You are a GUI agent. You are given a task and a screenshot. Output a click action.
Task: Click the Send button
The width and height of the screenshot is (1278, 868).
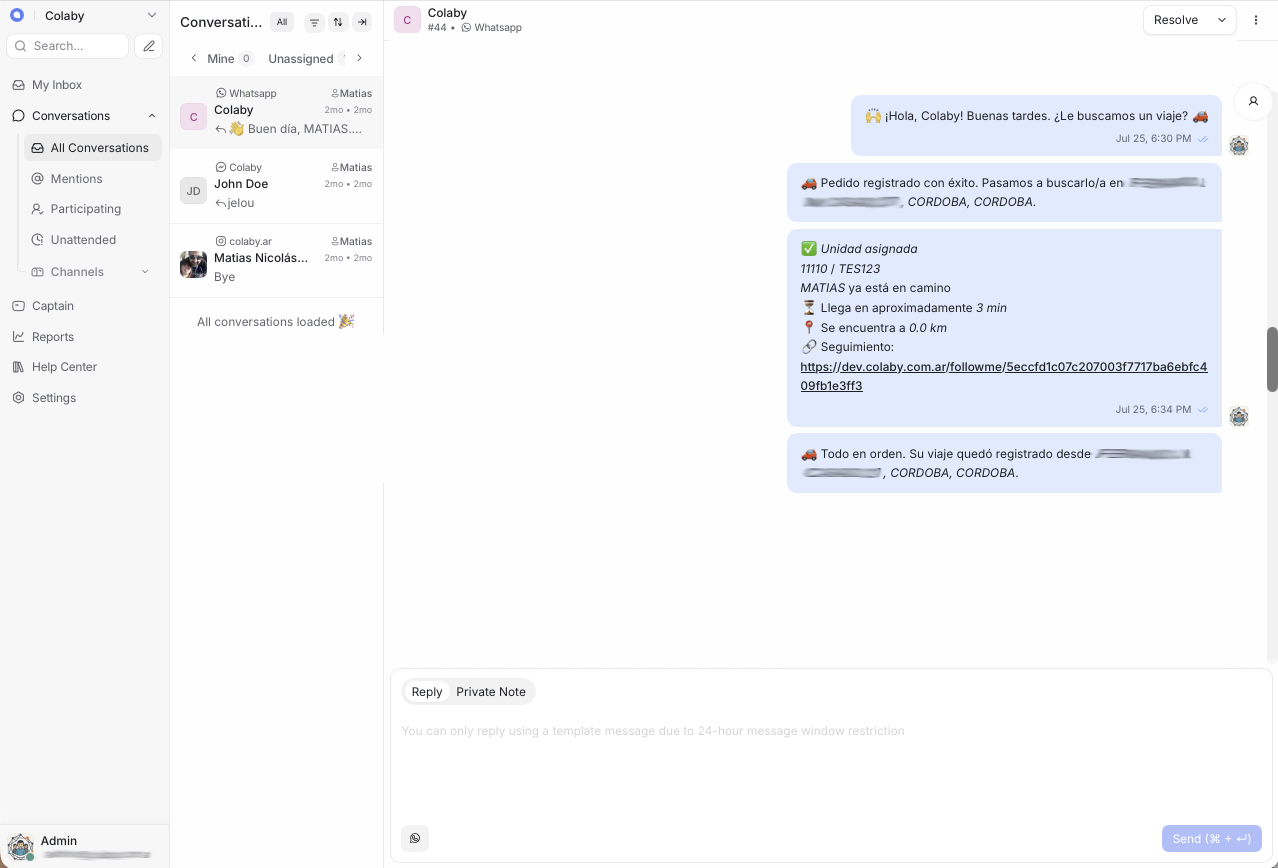[x=1212, y=839]
